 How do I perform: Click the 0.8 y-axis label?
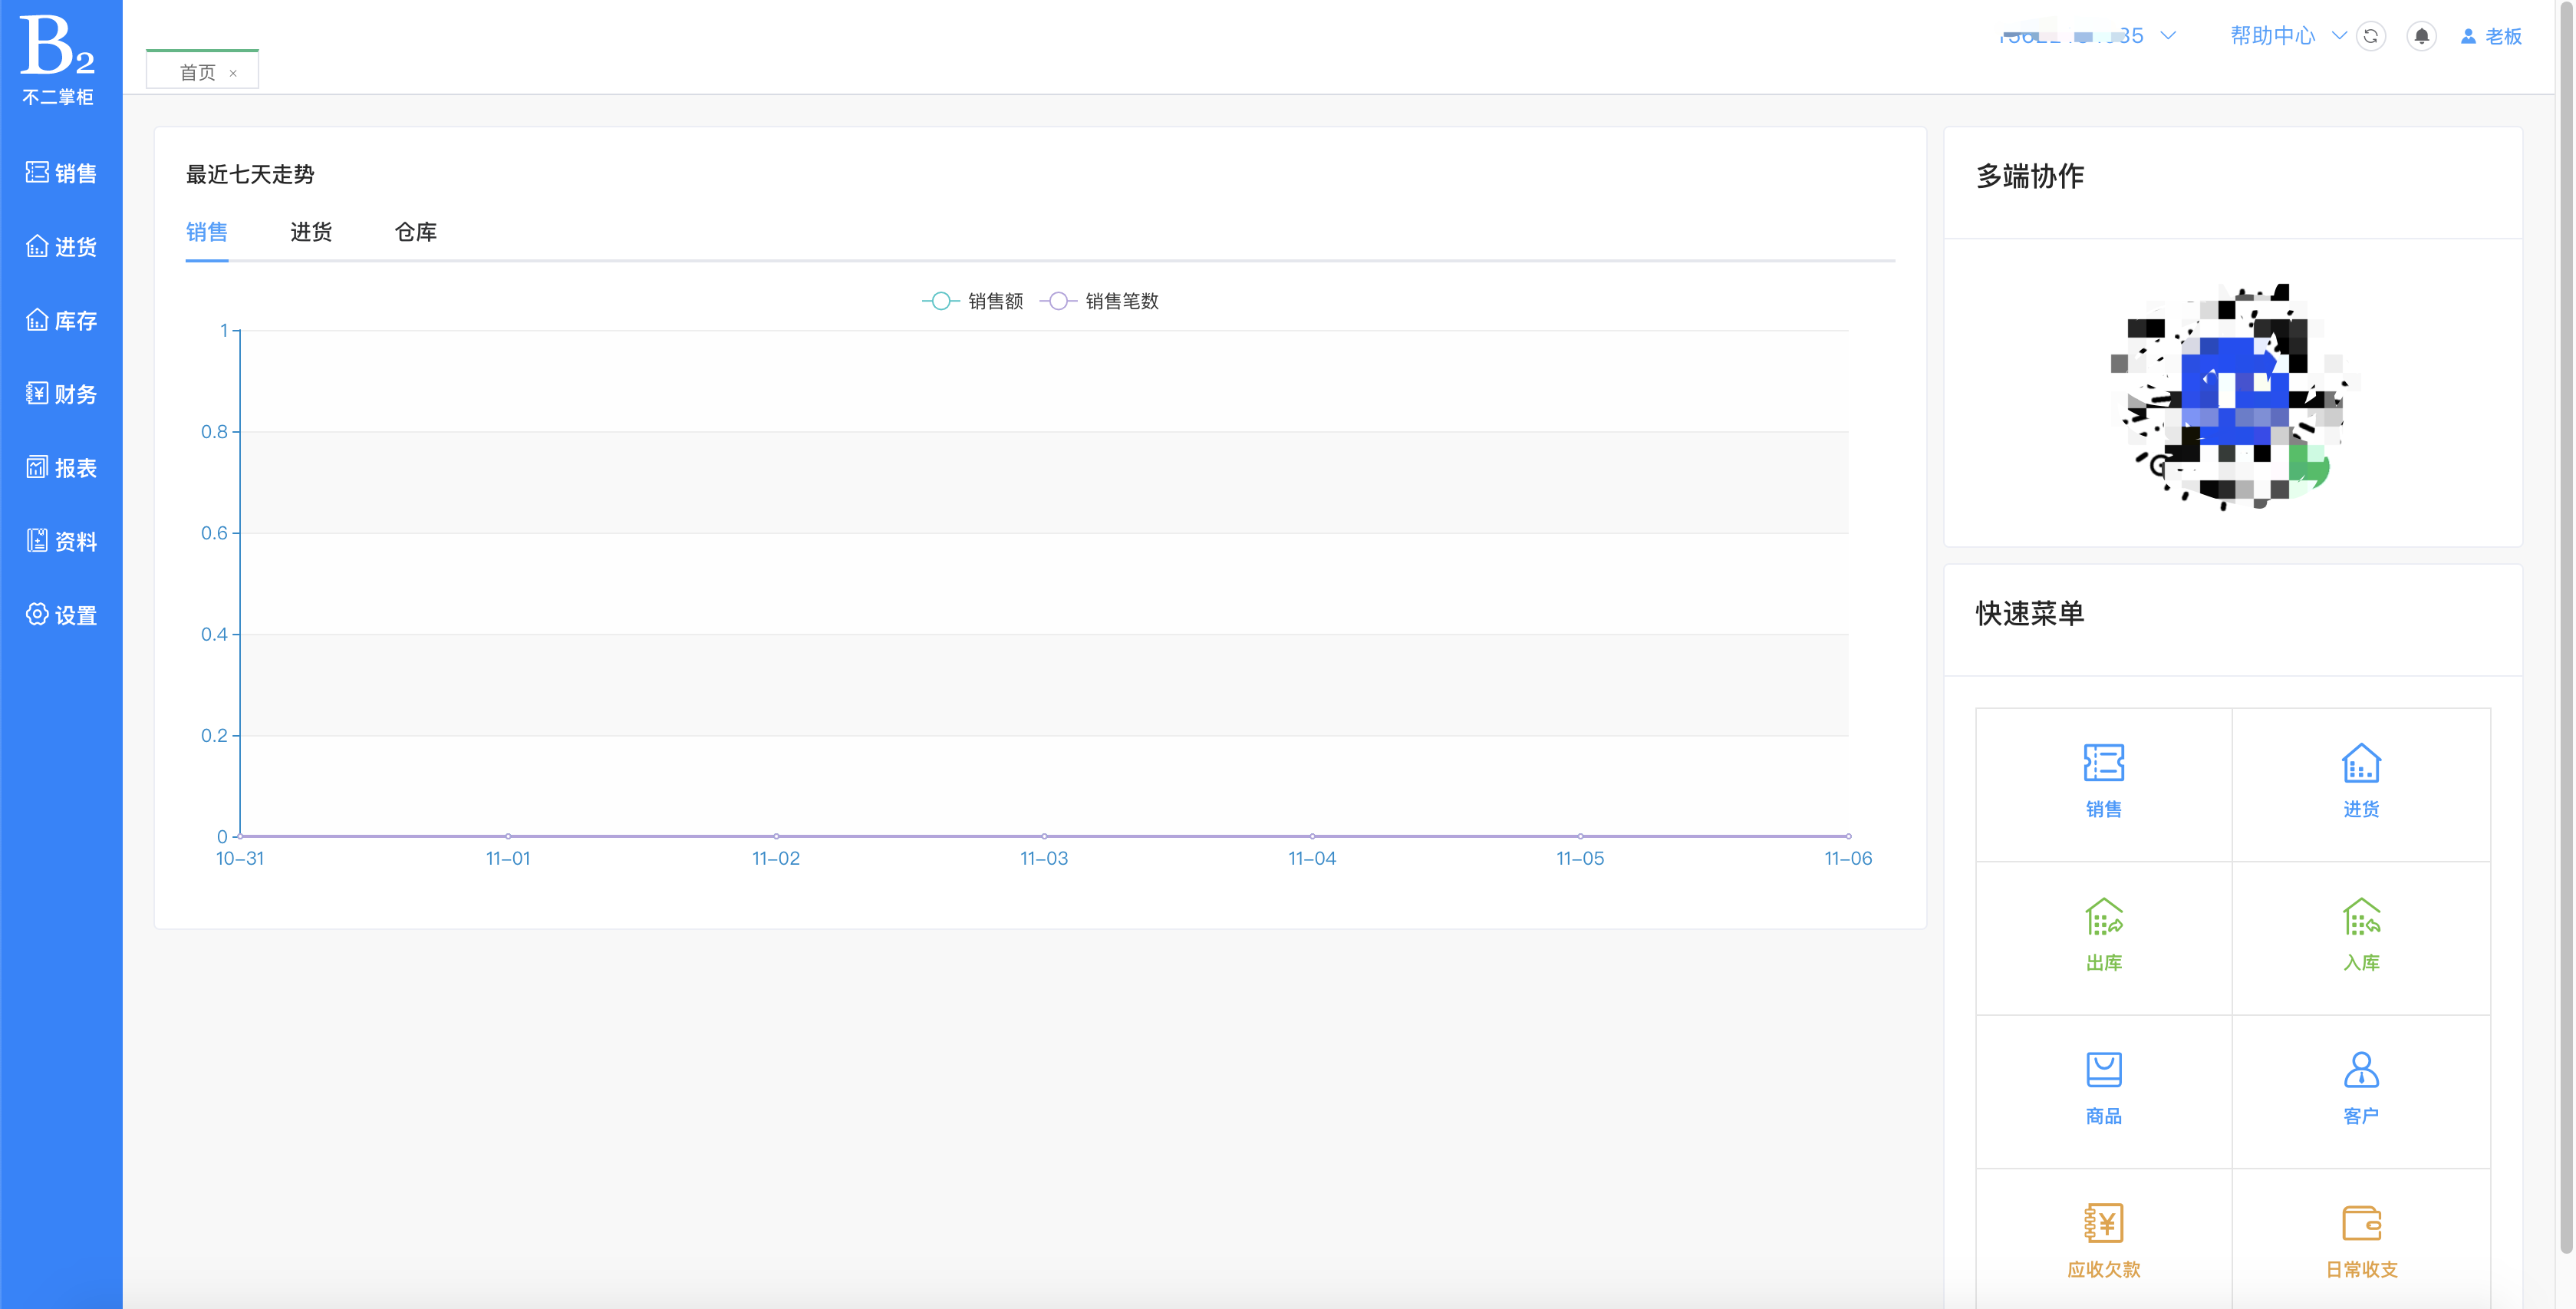[x=214, y=432]
